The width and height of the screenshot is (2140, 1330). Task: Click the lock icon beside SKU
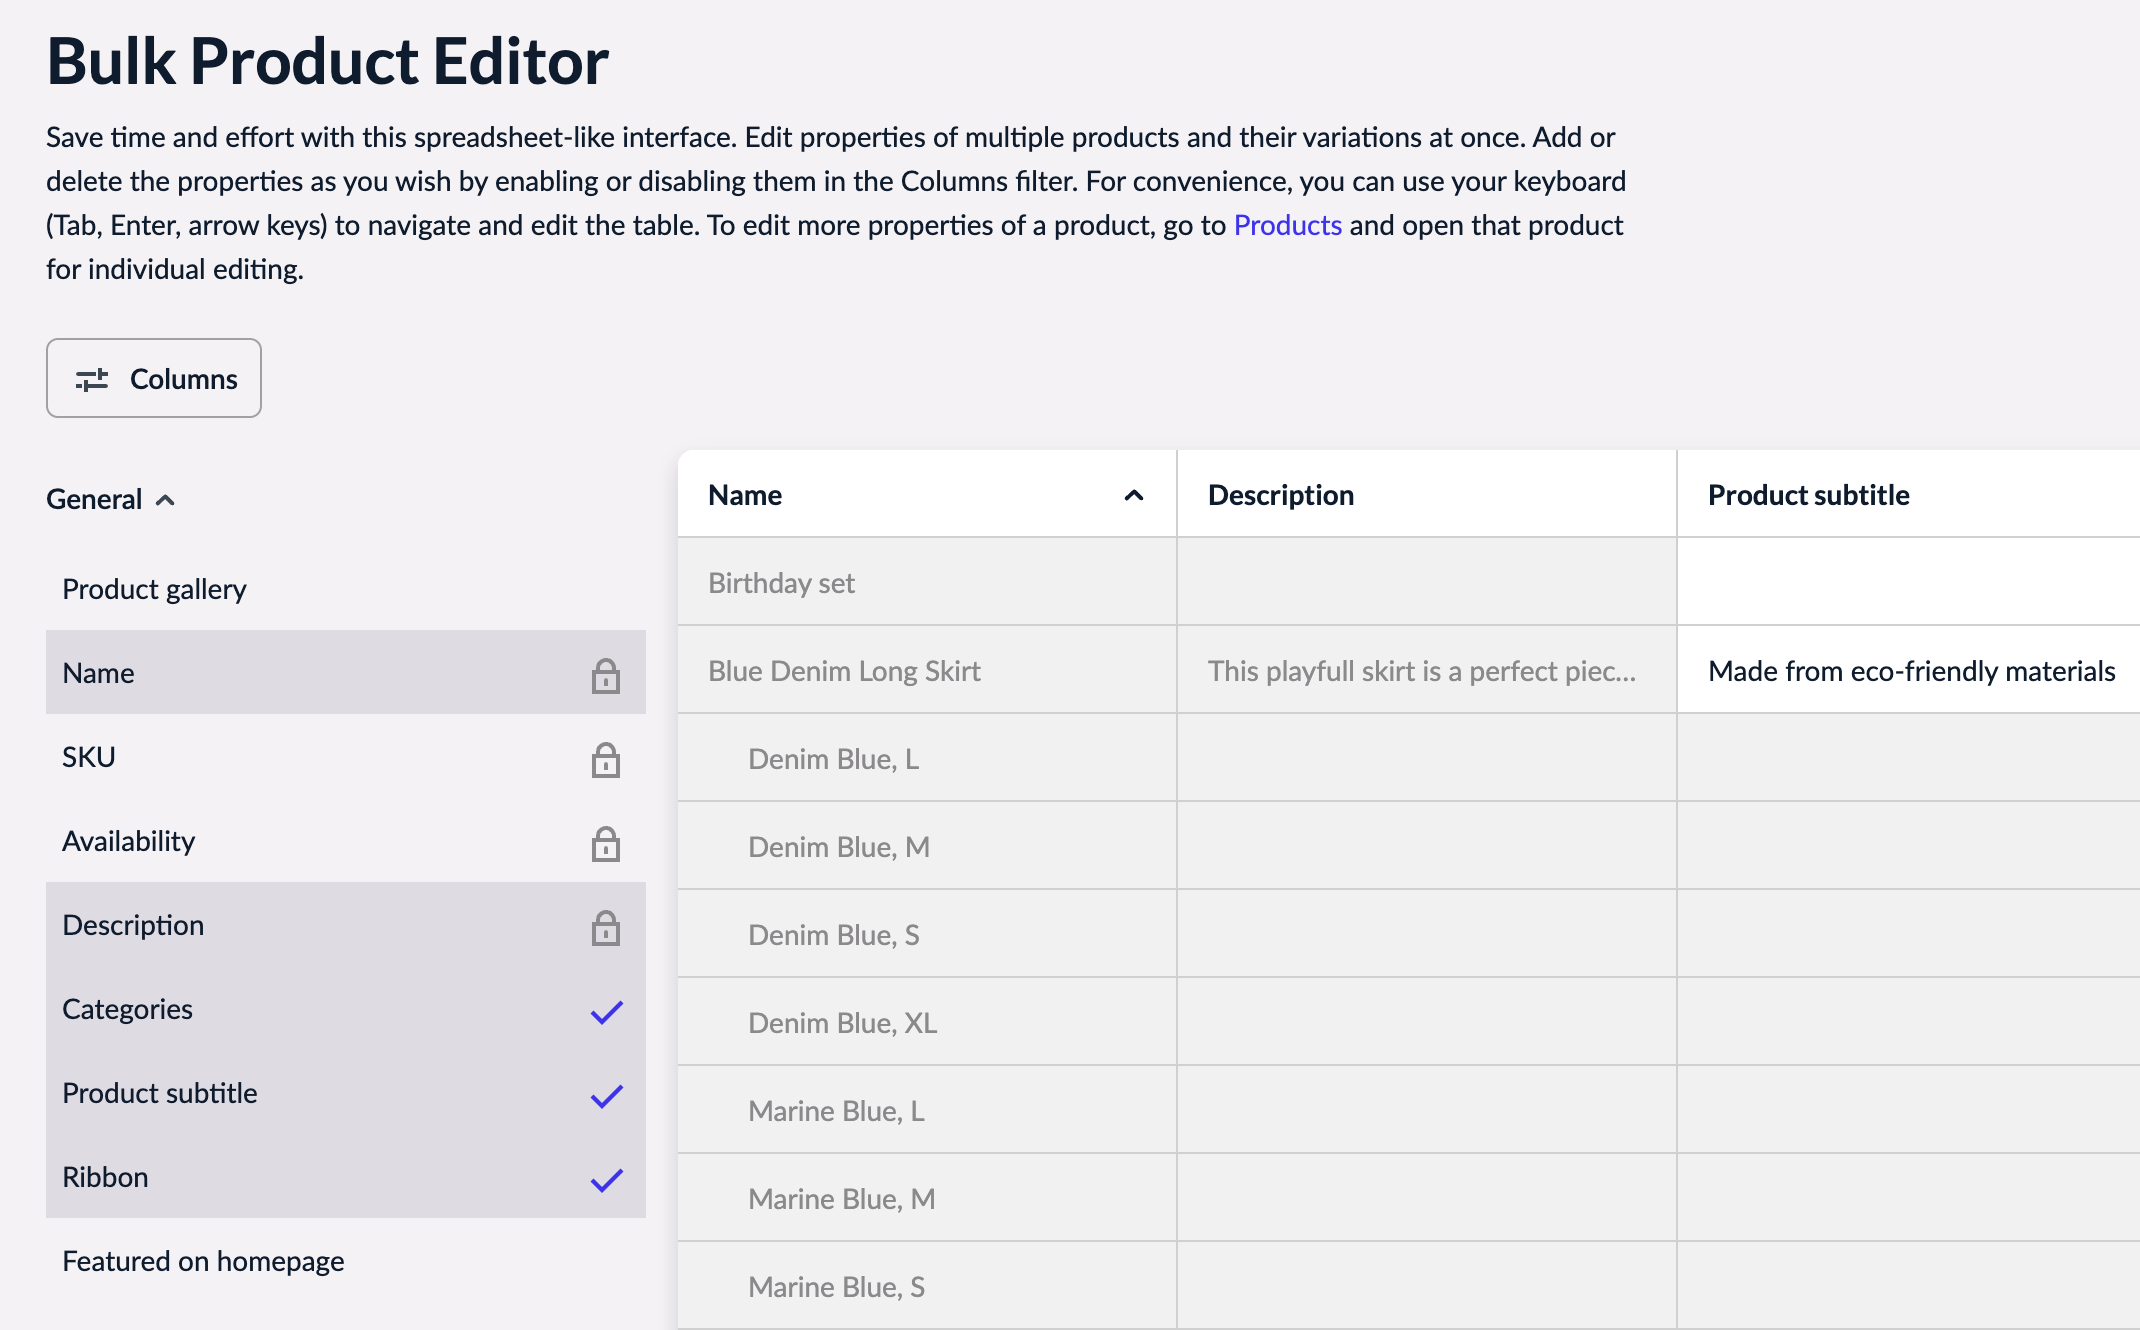pos(605,760)
